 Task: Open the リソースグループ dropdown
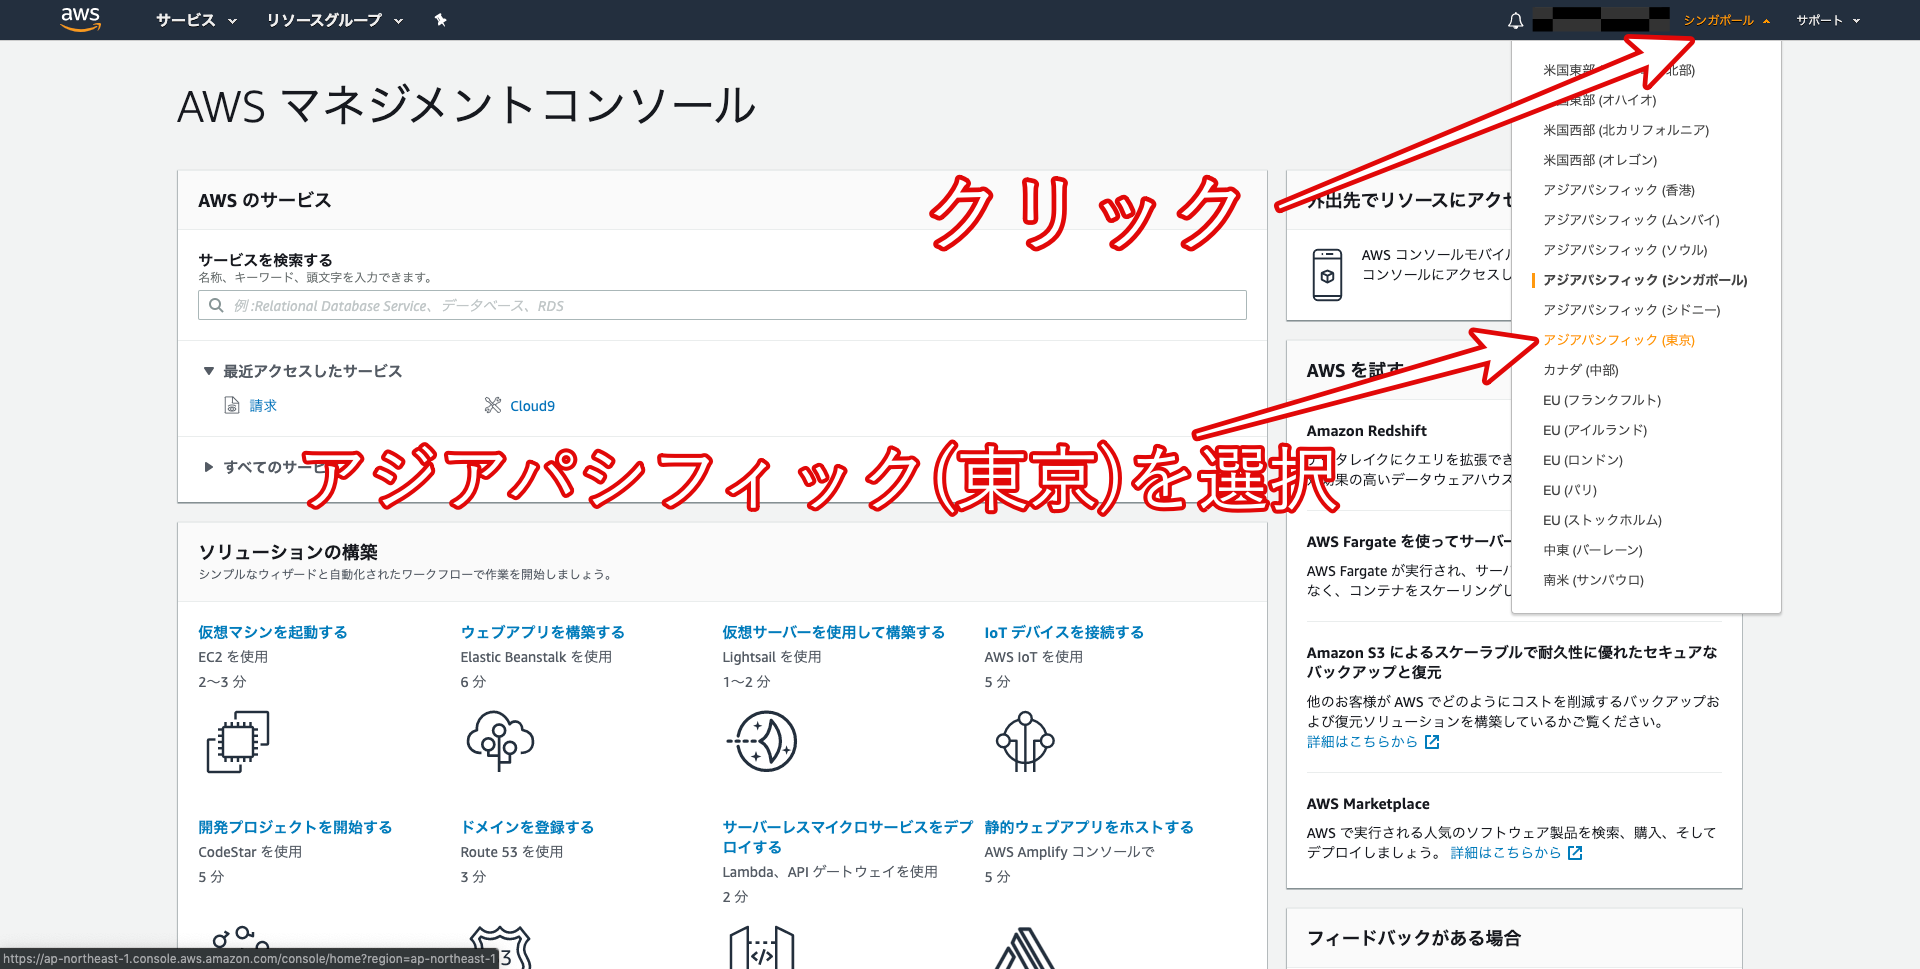(334, 20)
